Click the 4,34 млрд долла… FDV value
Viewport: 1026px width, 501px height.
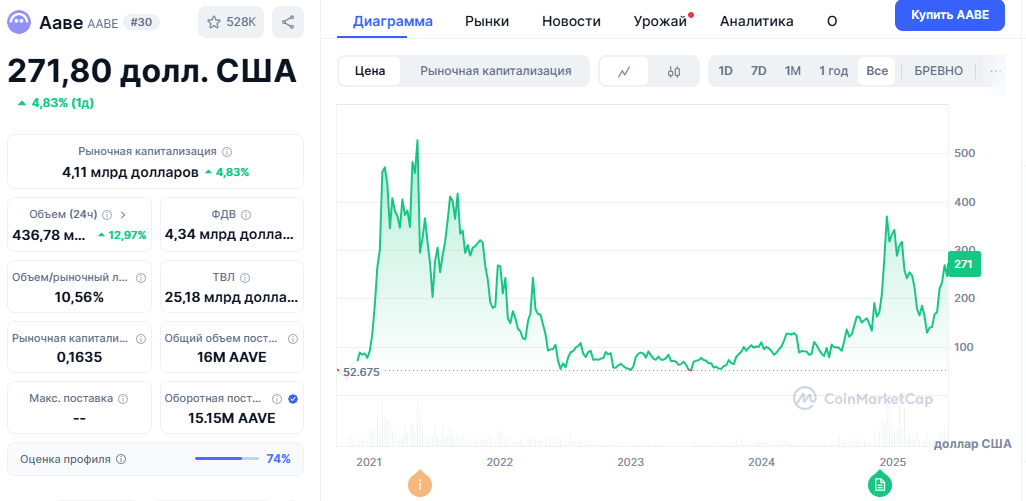[x=230, y=234]
